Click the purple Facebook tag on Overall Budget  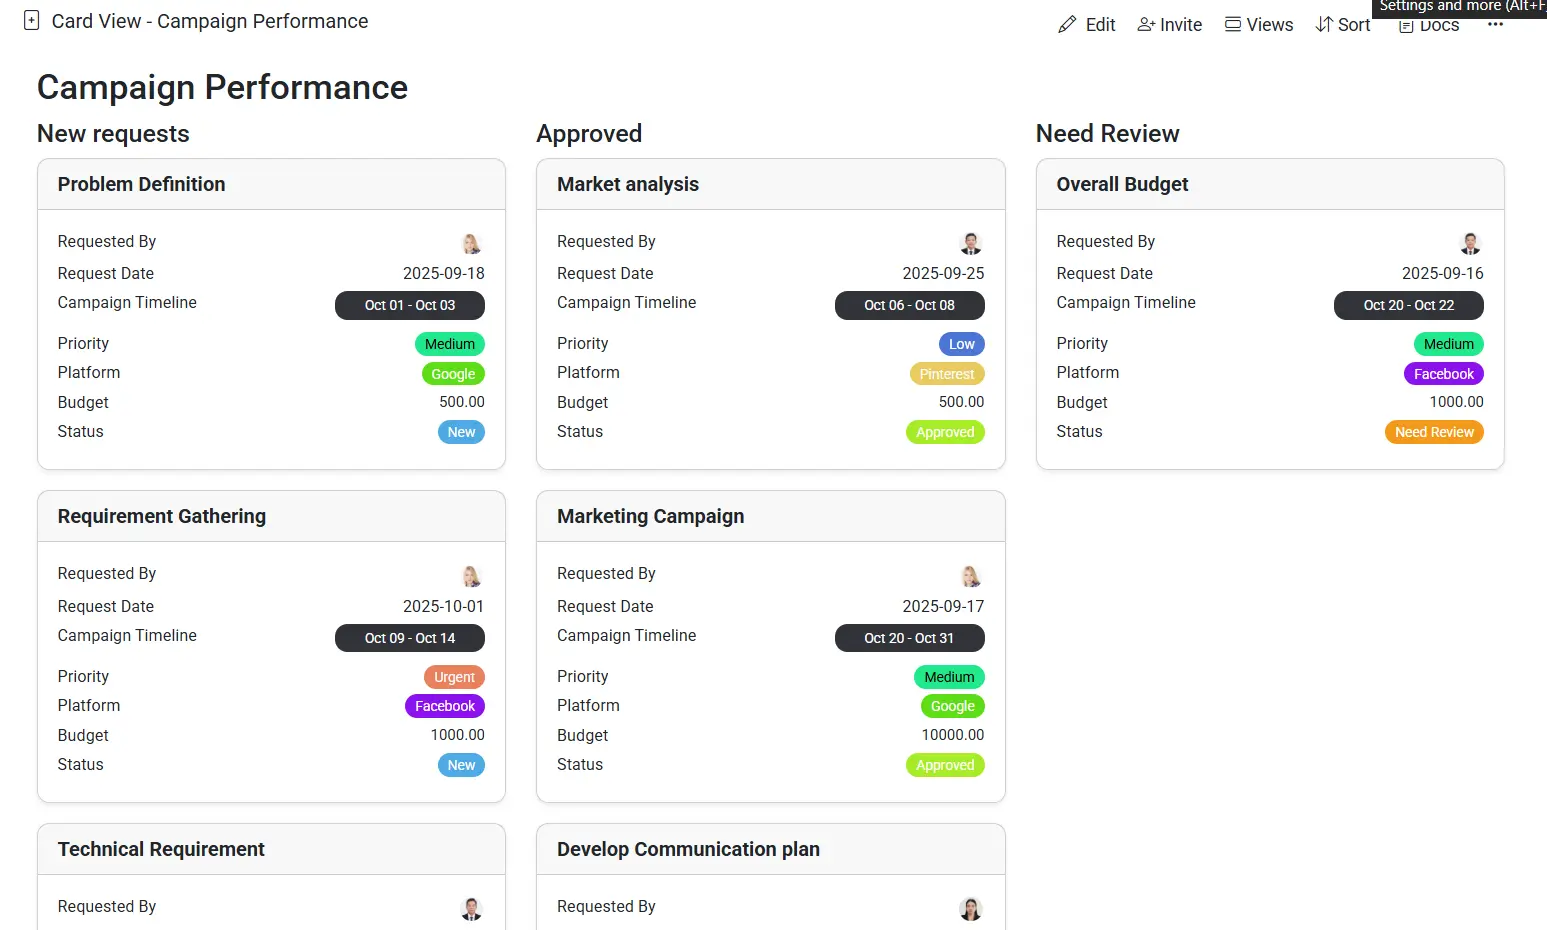pos(1443,374)
